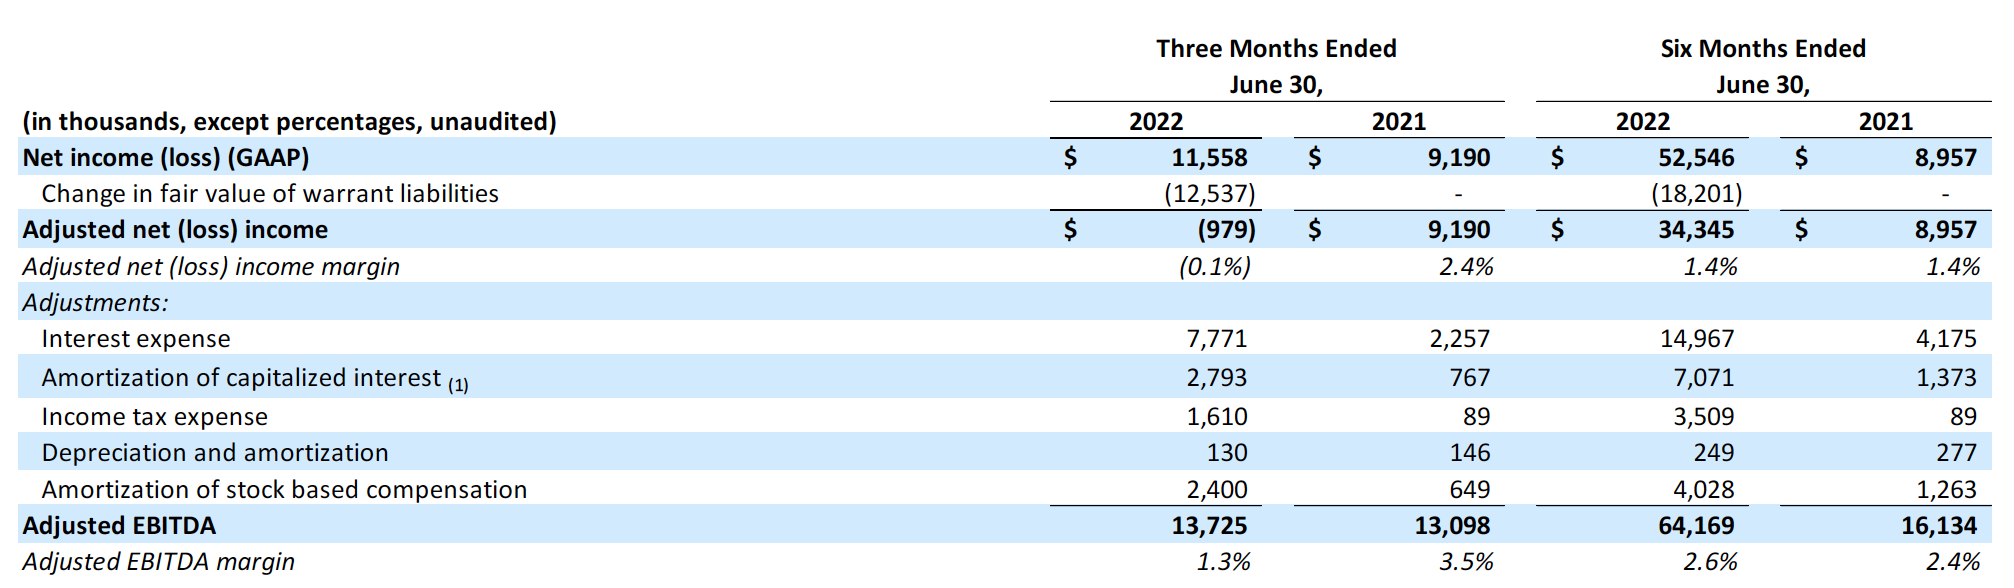2014x588 pixels.
Task: Click the "Six Months Ended" column header
Action: pos(1763,49)
